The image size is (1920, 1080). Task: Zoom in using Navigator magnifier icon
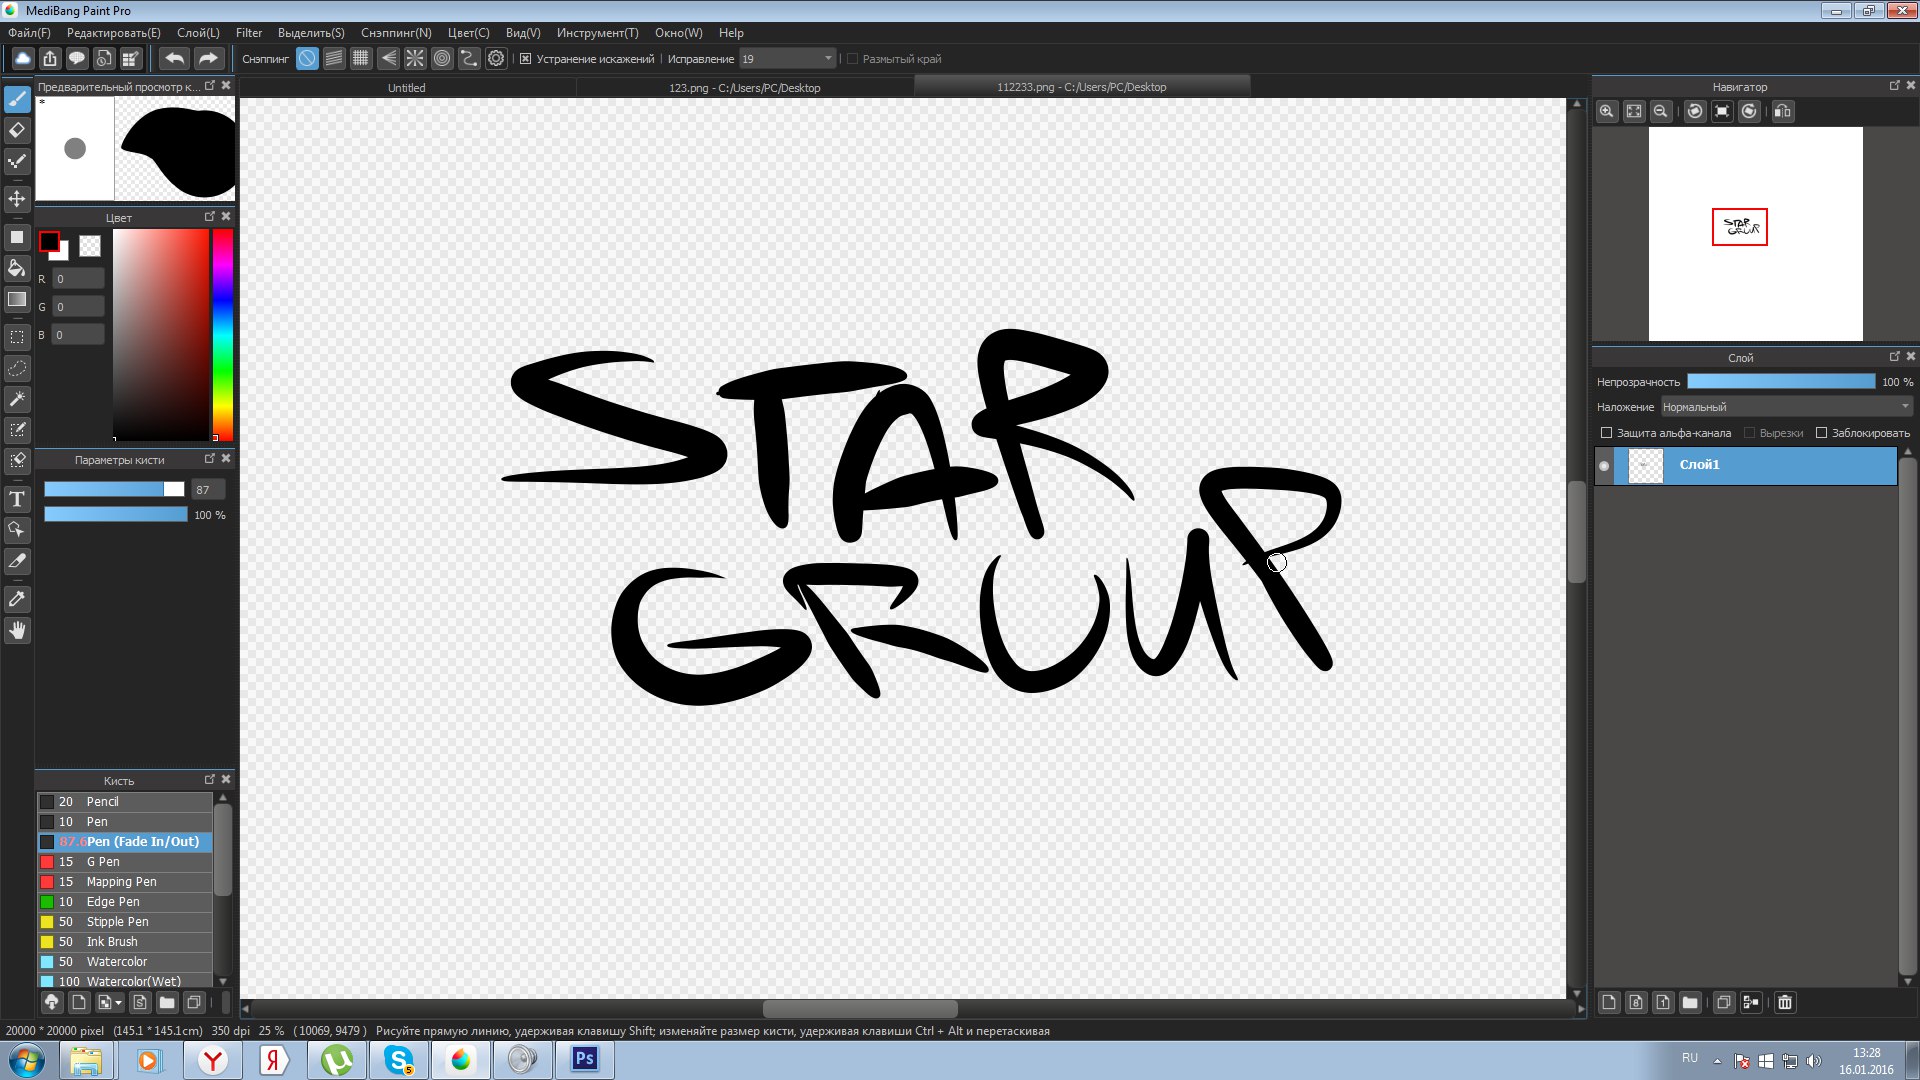1606,111
